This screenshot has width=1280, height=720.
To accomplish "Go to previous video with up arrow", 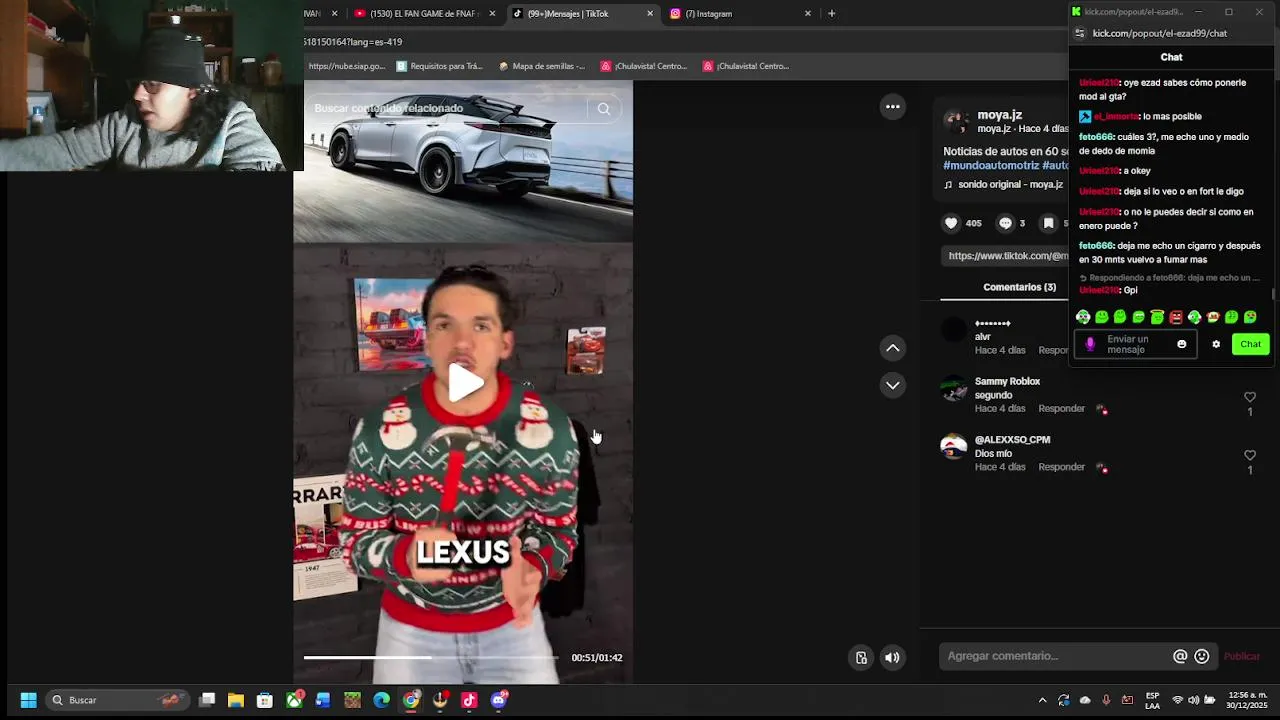I will 893,348.
